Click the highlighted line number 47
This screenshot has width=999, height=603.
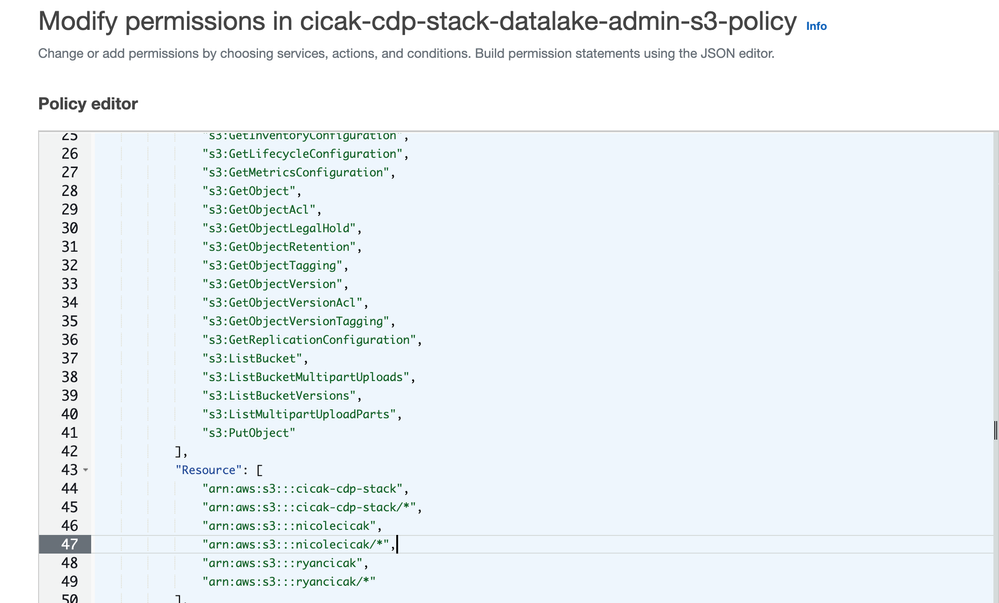67,544
